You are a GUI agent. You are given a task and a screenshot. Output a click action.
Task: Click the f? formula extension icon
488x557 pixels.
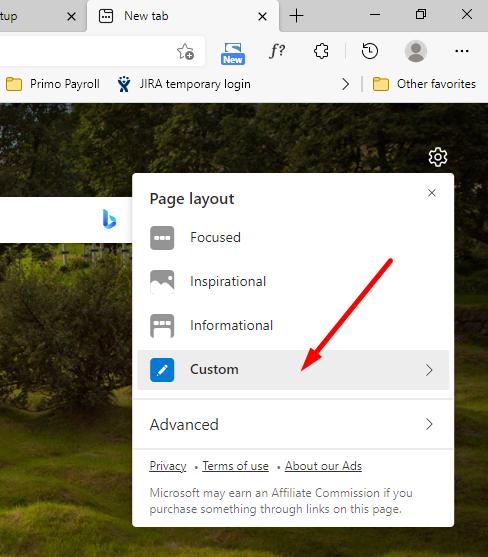click(277, 51)
